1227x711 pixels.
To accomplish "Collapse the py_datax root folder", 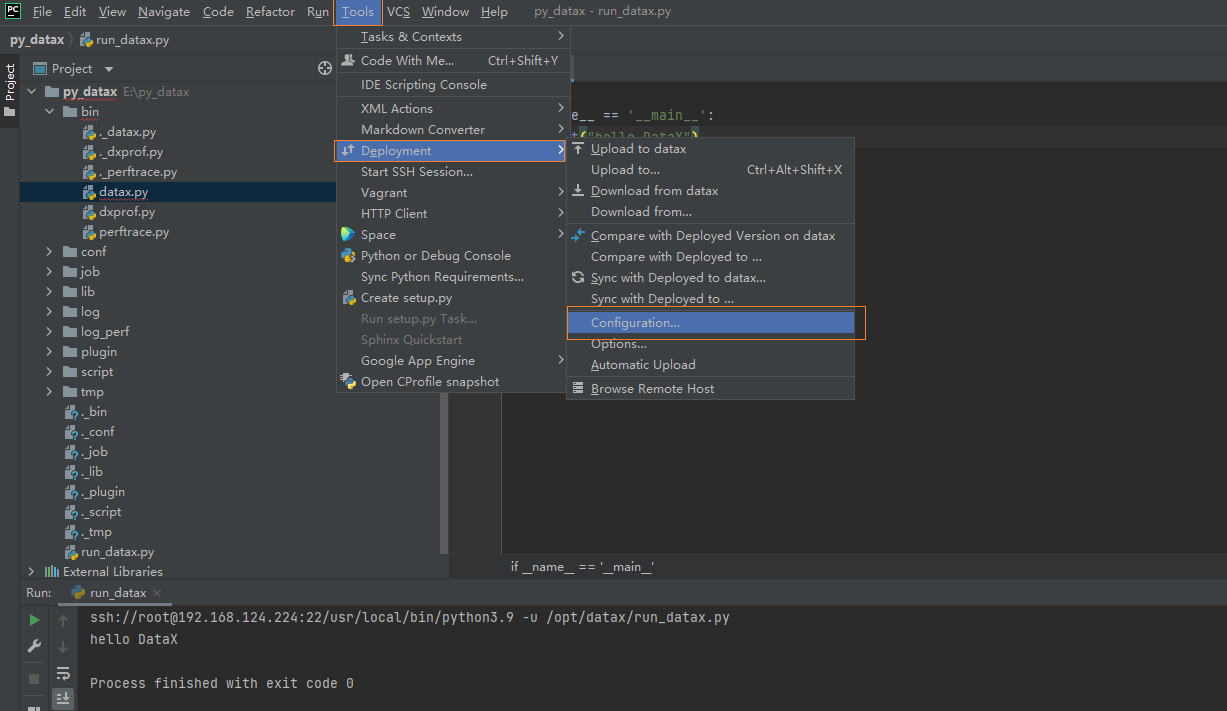I will [32, 91].
